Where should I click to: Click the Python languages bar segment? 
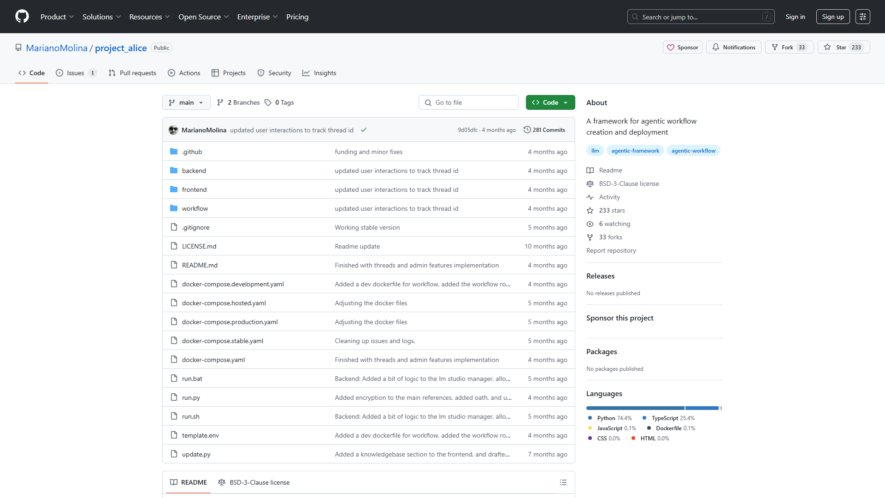tap(635, 408)
